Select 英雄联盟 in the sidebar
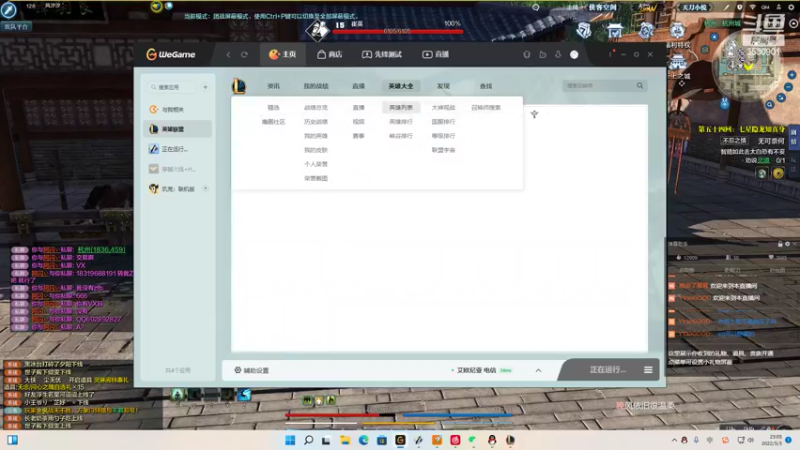The width and height of the screenshot is (800, 450). pos(178,129)
